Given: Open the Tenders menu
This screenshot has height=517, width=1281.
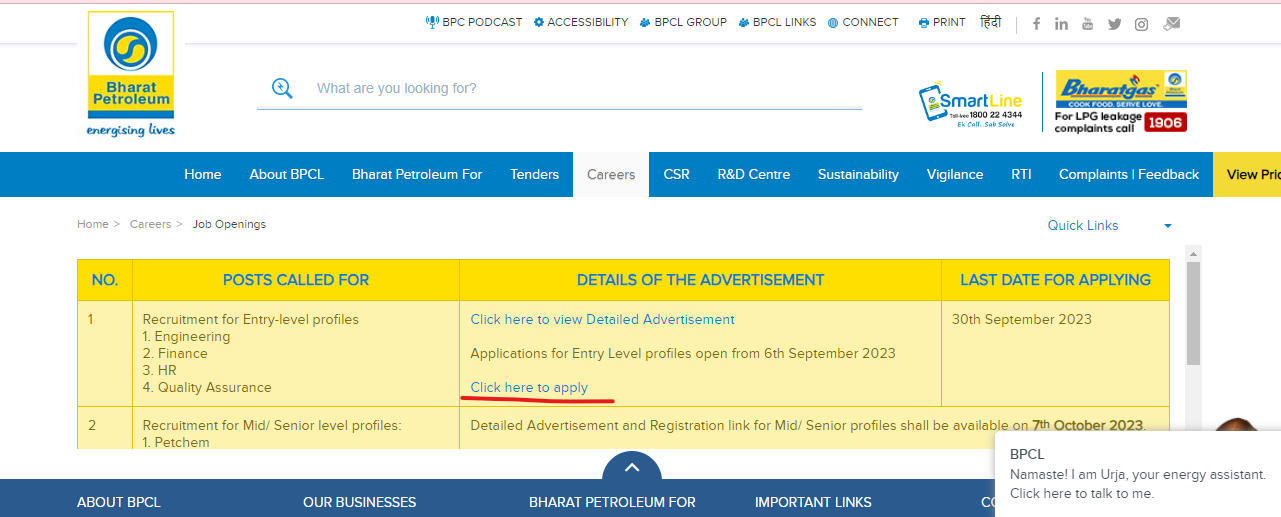Looking at the screenshot, I should tap(535, 174).
